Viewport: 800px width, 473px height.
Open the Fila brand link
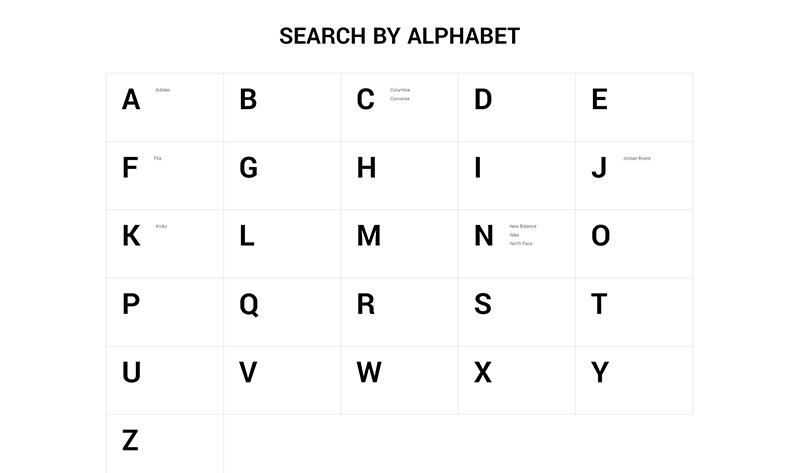158,158
